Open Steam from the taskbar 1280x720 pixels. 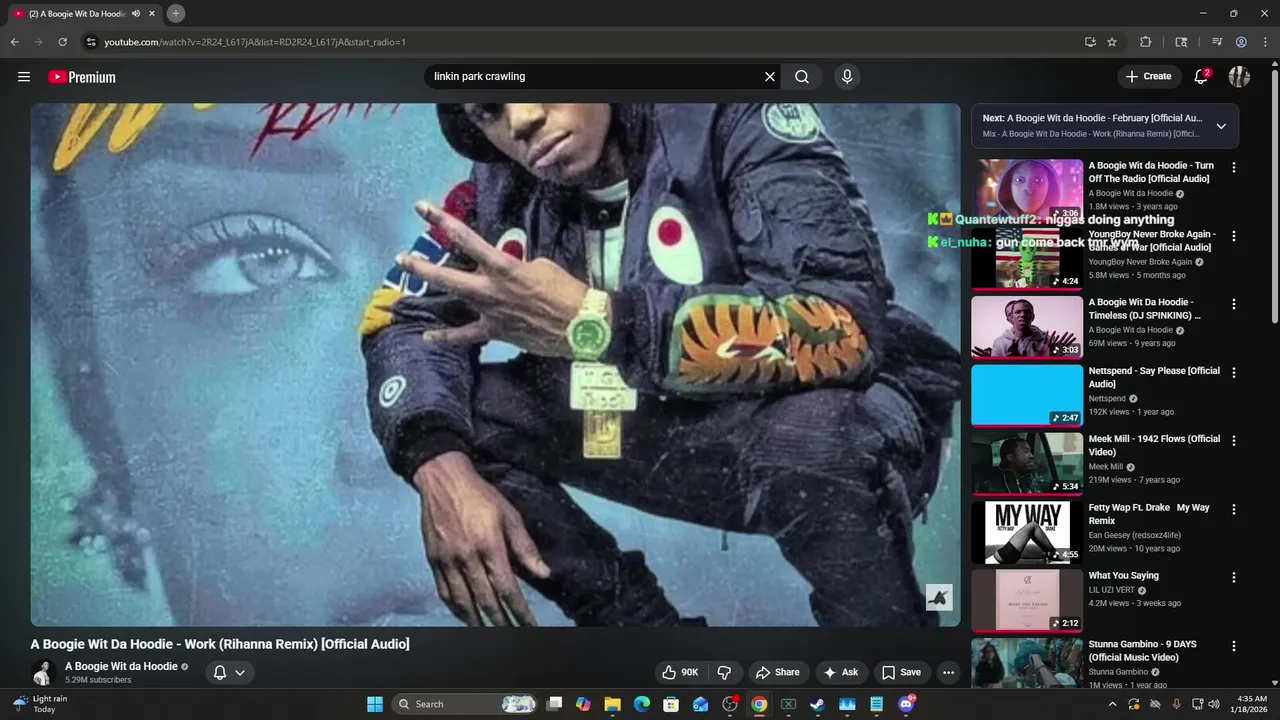[x=818, y=704]
